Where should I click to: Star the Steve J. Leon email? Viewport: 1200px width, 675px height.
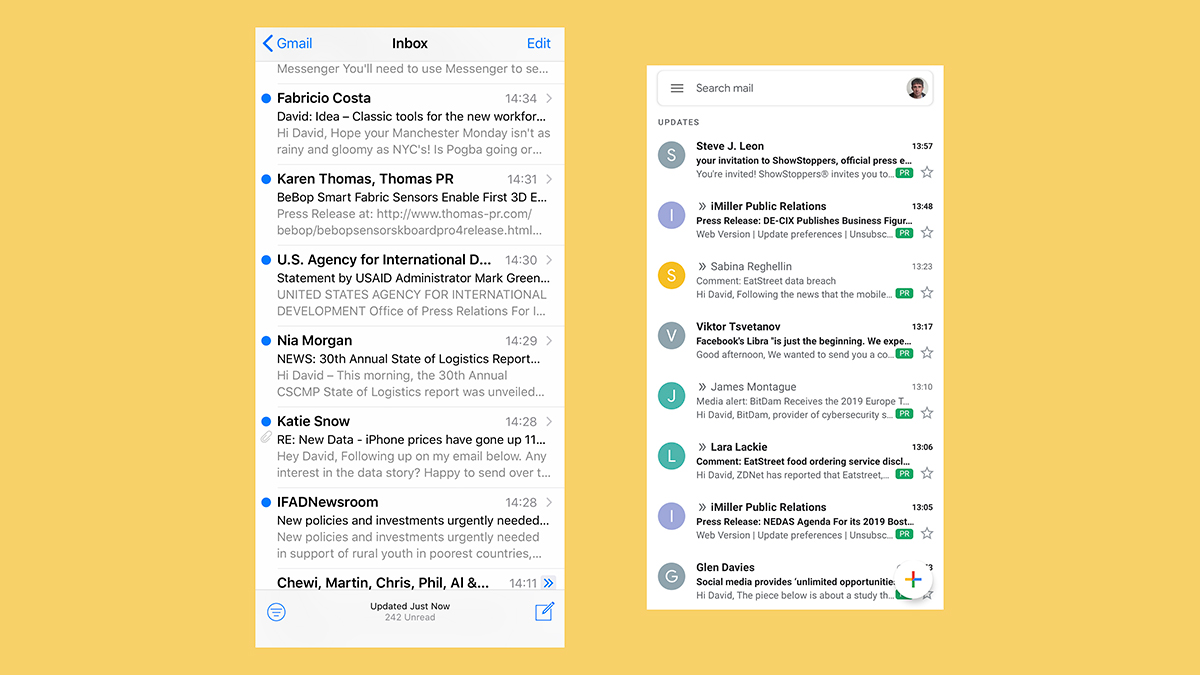coord(927,173)
